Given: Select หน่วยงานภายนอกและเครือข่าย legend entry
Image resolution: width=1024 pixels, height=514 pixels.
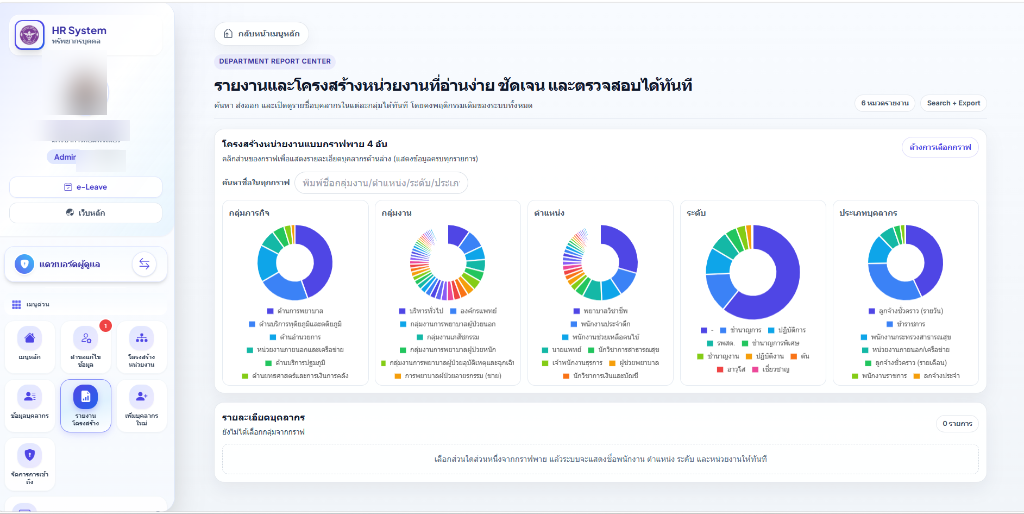Looking at the screenshot, I should pos(295,349).
